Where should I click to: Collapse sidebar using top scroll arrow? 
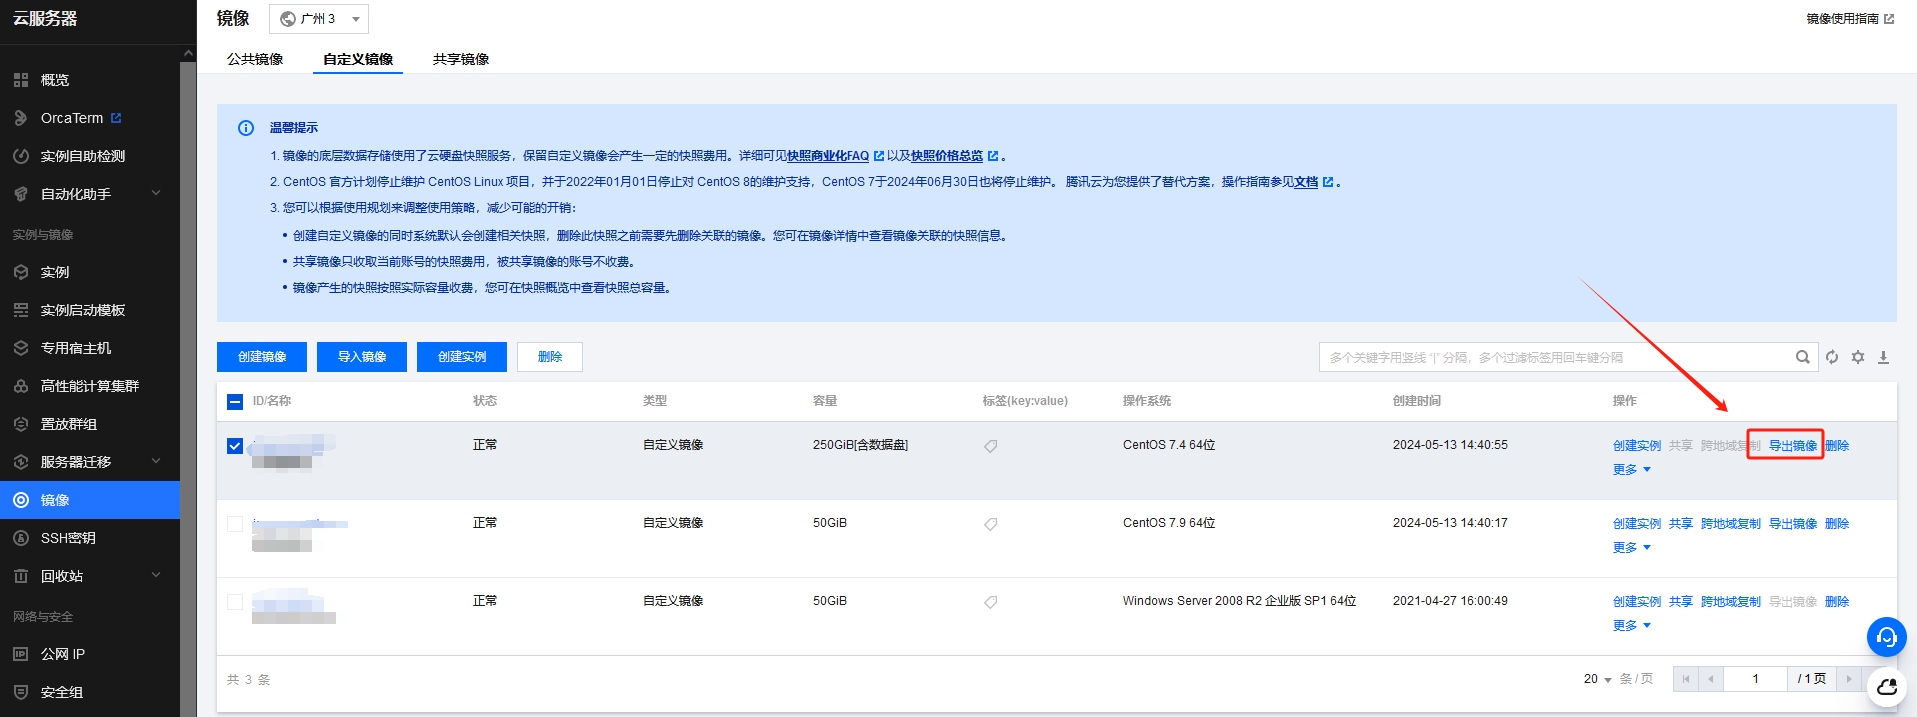(x=188, y=54)
